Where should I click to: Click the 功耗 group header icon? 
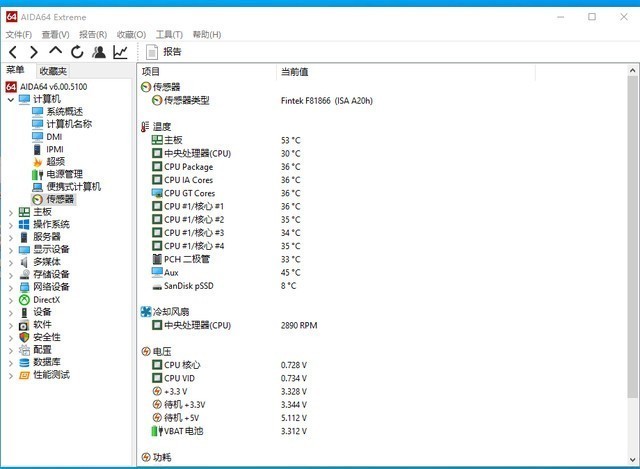pyautogui.click(x=146, y=457)
